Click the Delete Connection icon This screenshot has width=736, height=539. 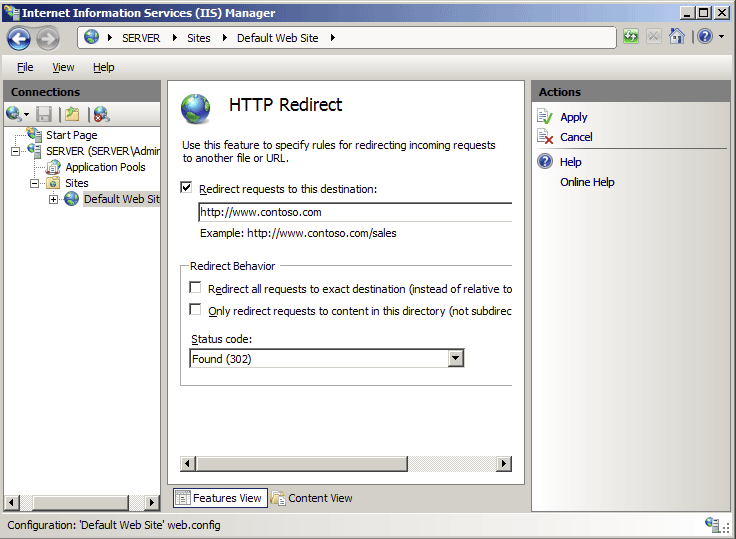click(x=101, y=114)
